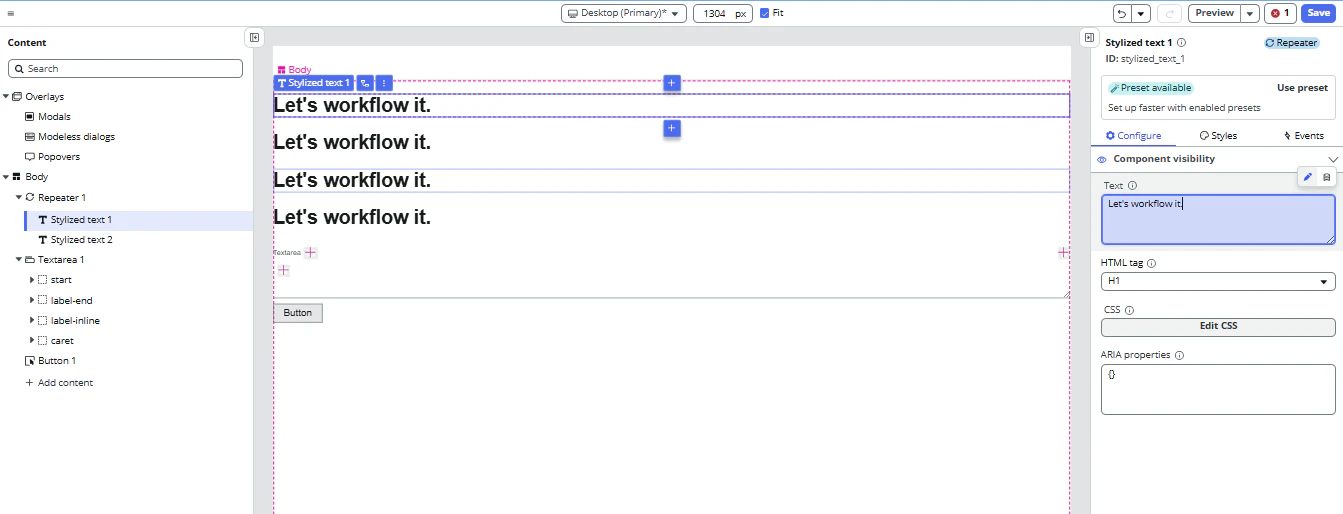Switch to the Events tab
Screen dimensions: 1343x514
click(x=1304, y=136)
